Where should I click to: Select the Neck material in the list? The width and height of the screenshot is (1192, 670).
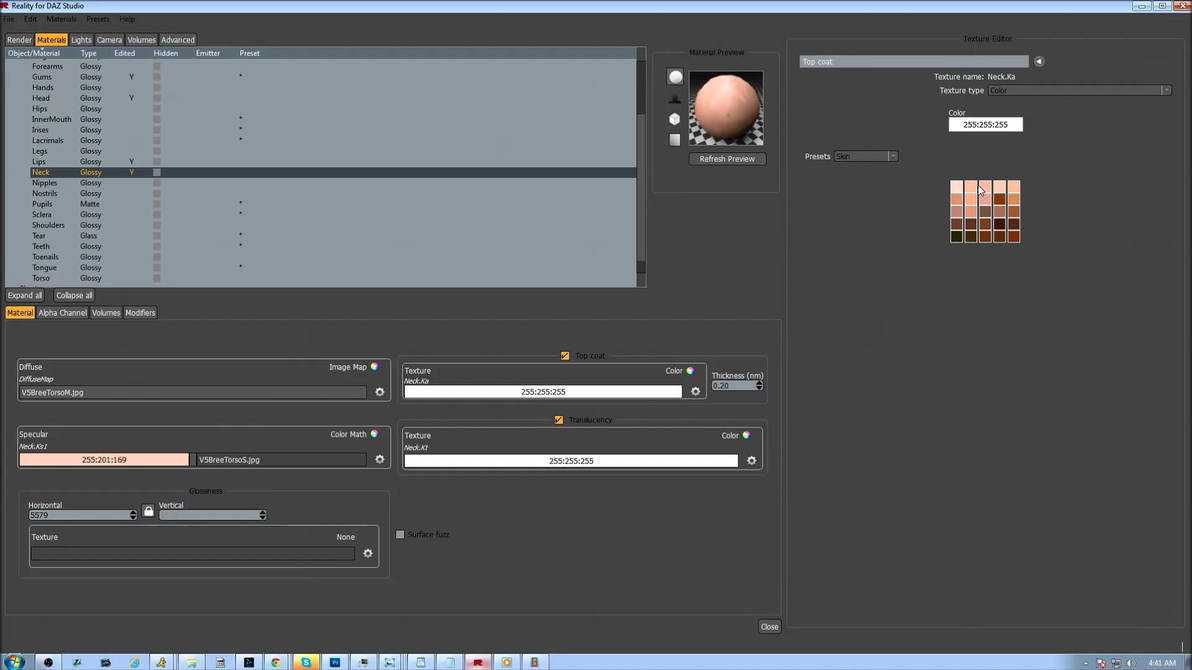tap(40, 171)
